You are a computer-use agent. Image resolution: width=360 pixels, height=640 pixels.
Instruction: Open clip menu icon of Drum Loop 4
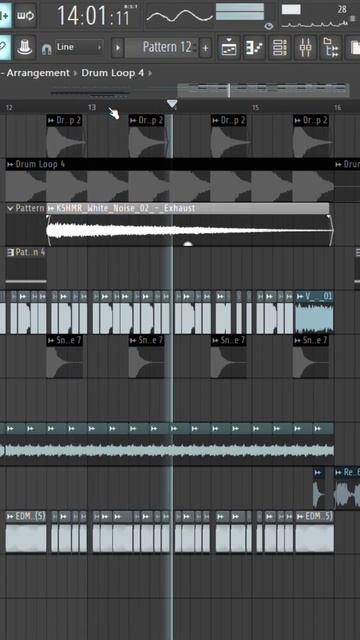[x=10, y=164]
